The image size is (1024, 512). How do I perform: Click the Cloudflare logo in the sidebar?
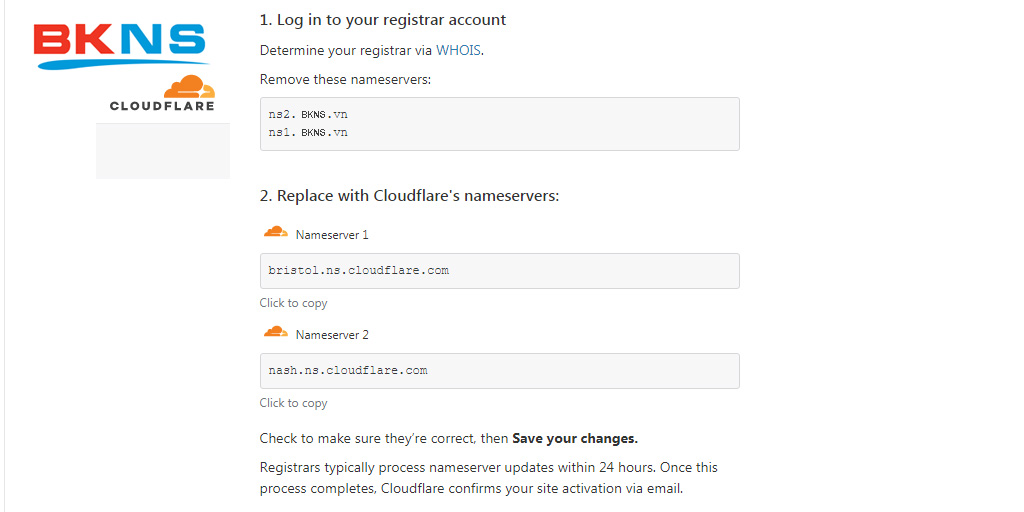pos(163,93)
